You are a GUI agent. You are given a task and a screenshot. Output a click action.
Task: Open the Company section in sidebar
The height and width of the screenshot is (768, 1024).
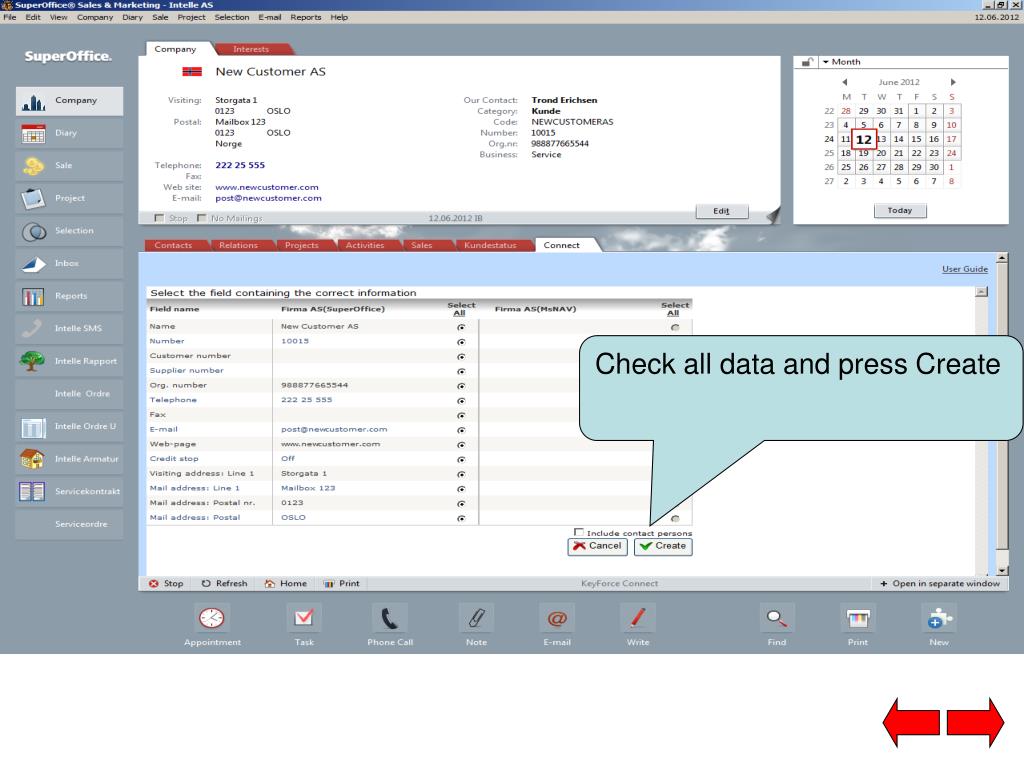pos(69,101)
